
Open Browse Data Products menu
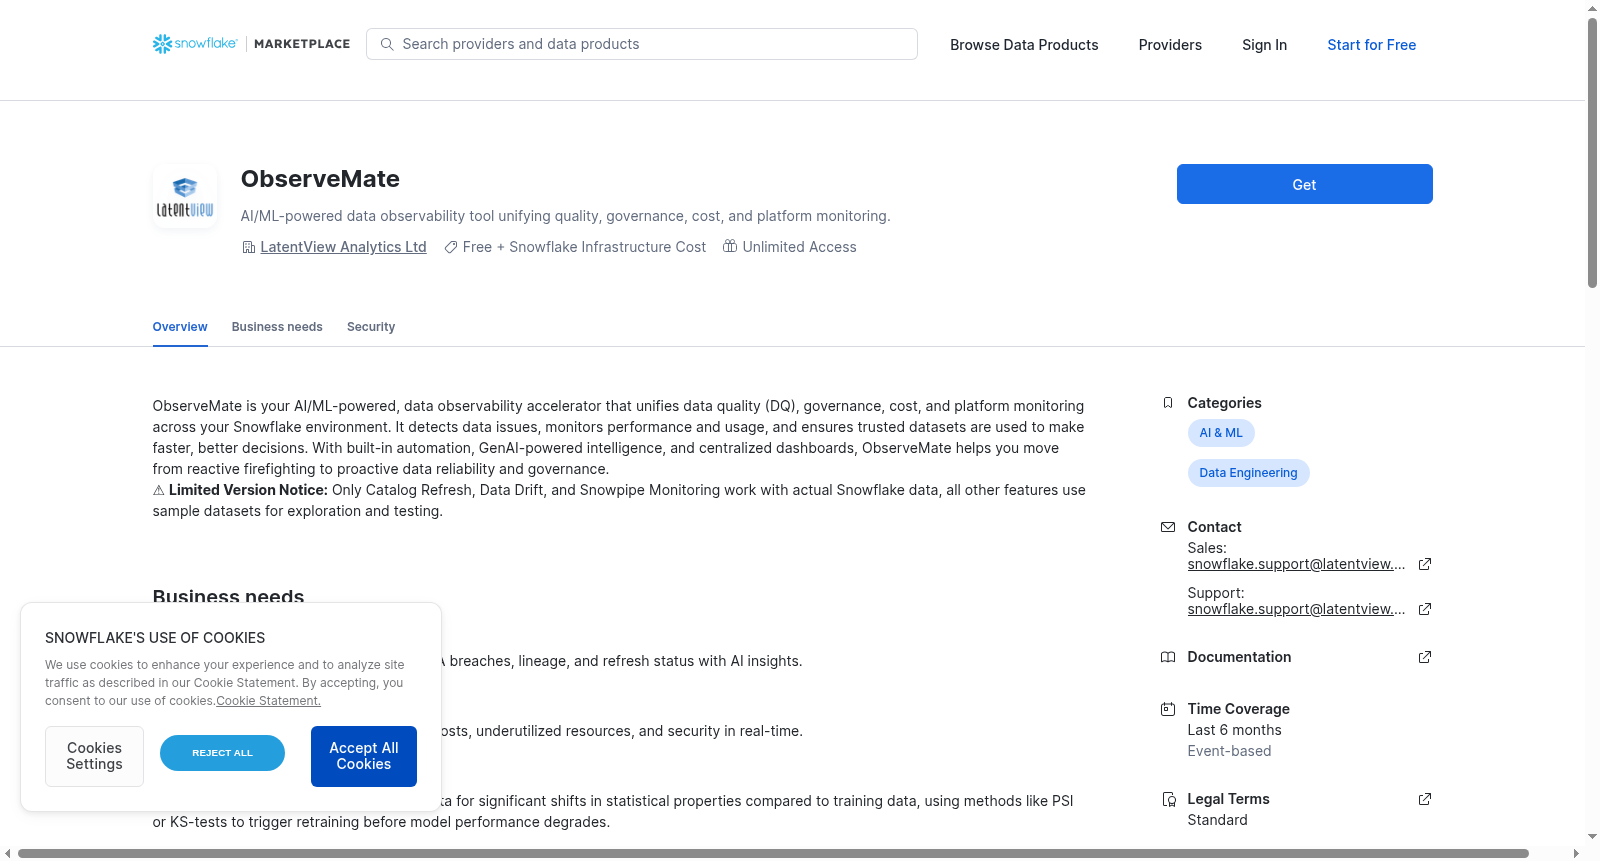click(1024, 45)
